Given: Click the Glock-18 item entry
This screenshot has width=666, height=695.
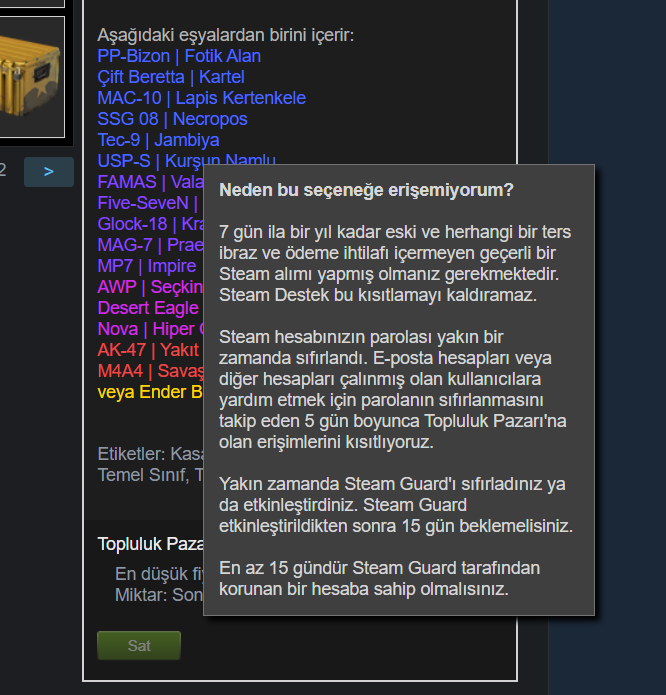Looking at the screenshot, I should (150, 224).
